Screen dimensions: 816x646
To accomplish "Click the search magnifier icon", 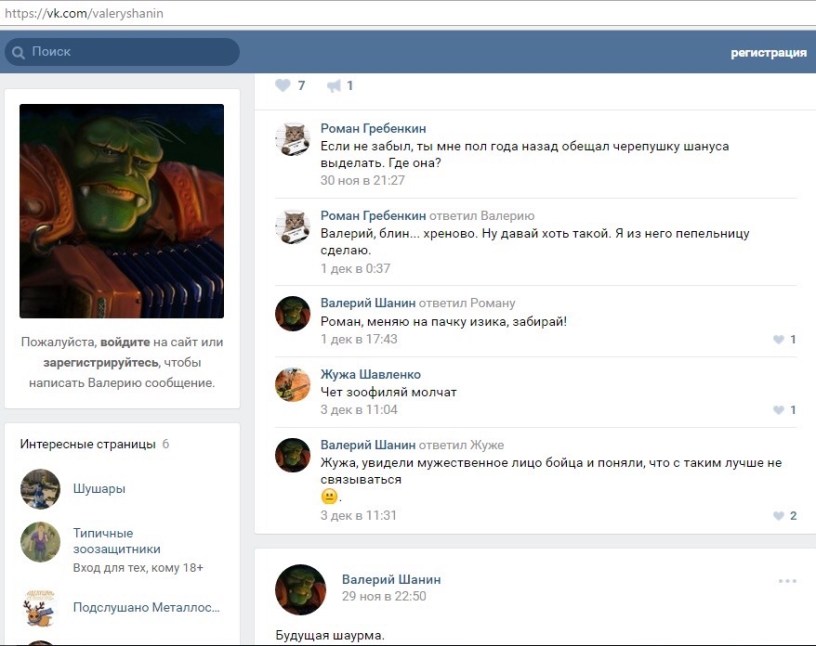I will (18, 52).
